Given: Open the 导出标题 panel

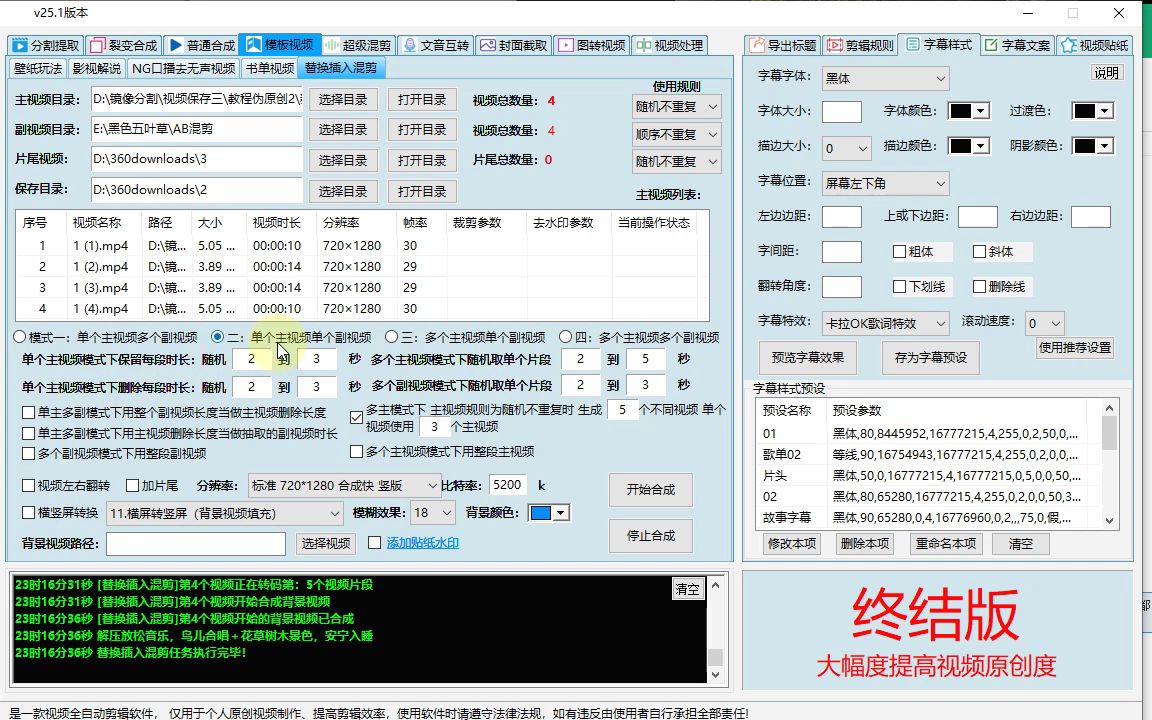Looking at the screenshot, I should [781, 45].
